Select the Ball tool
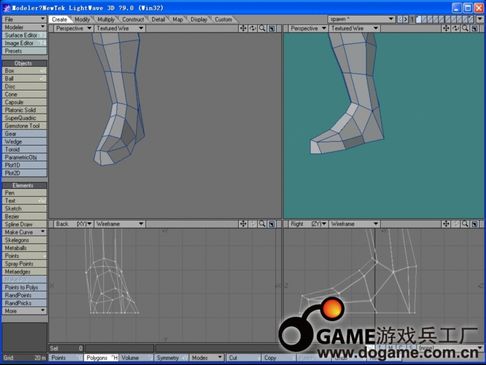 pos(24,78)
